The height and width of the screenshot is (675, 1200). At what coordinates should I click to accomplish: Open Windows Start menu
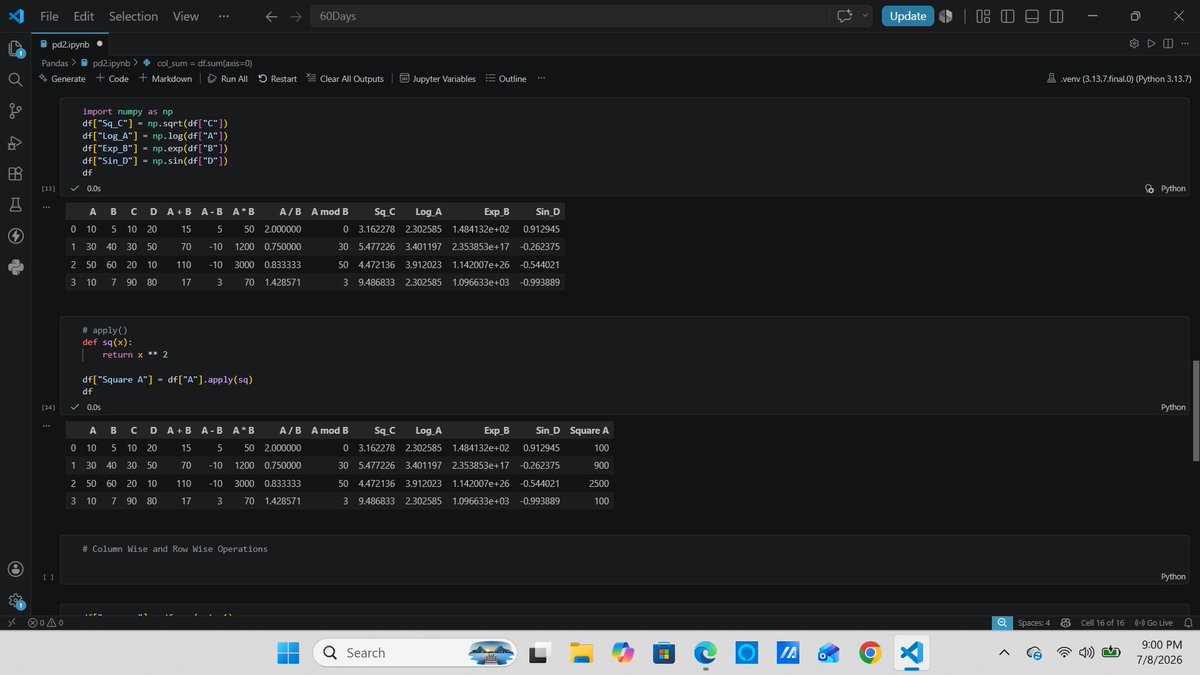click(x=287, y=652)
